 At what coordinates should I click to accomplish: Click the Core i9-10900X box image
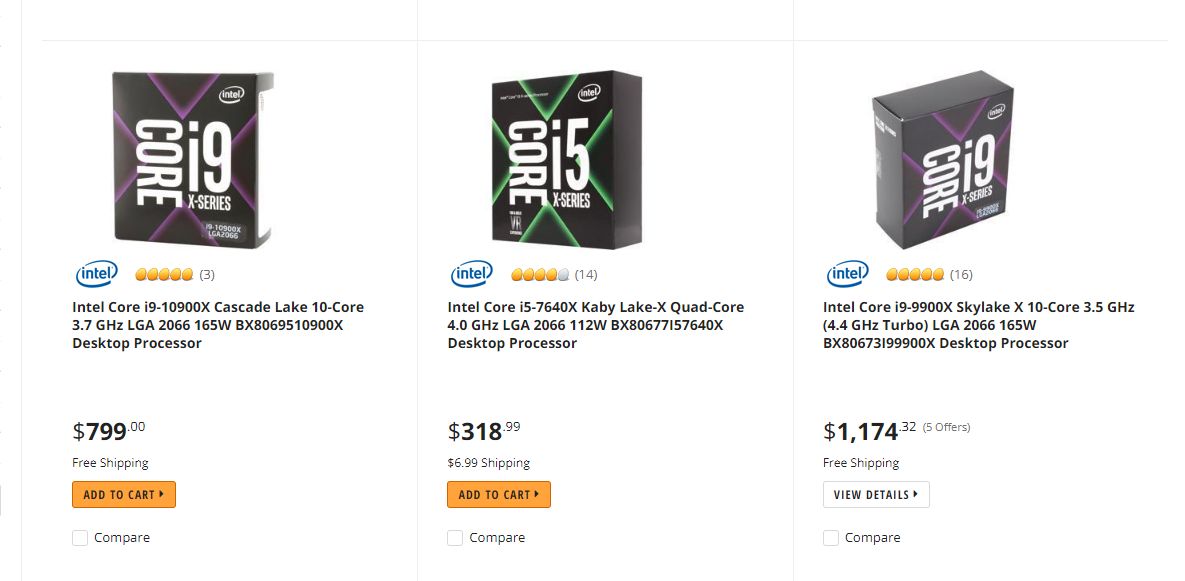192,158
